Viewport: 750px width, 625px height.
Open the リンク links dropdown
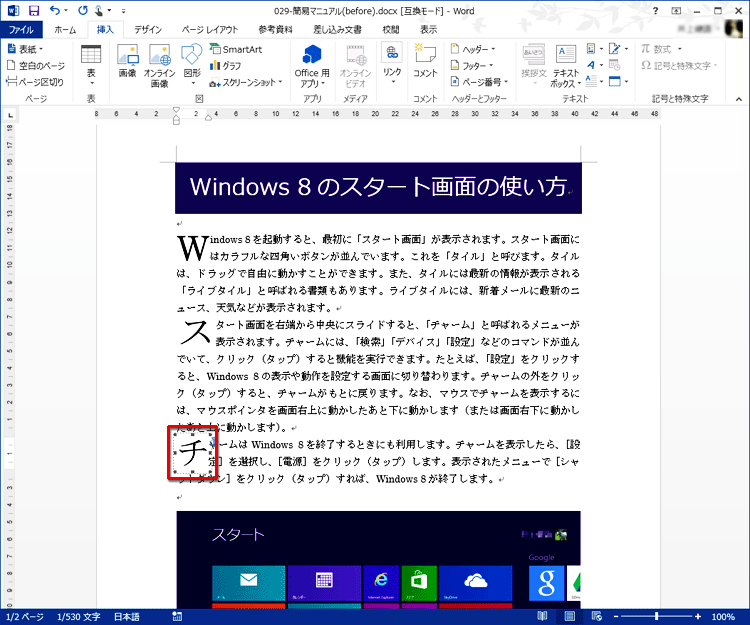coord(392,65)
